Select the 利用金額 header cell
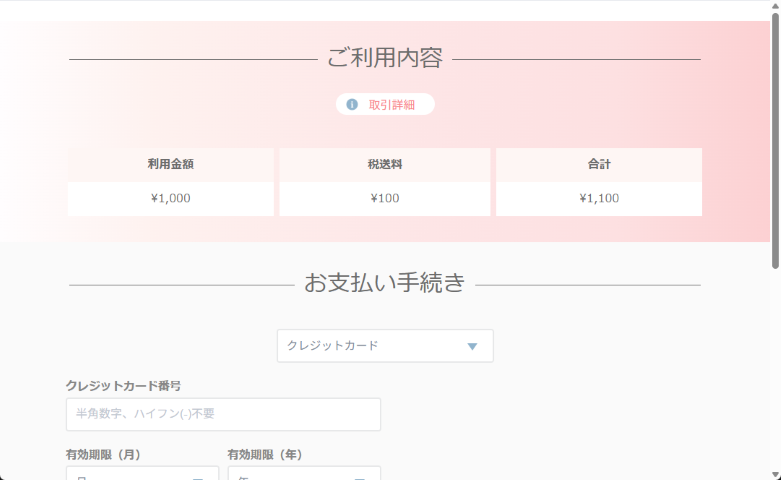The width and height of the screenshot is (781, 480). (171, 164)
